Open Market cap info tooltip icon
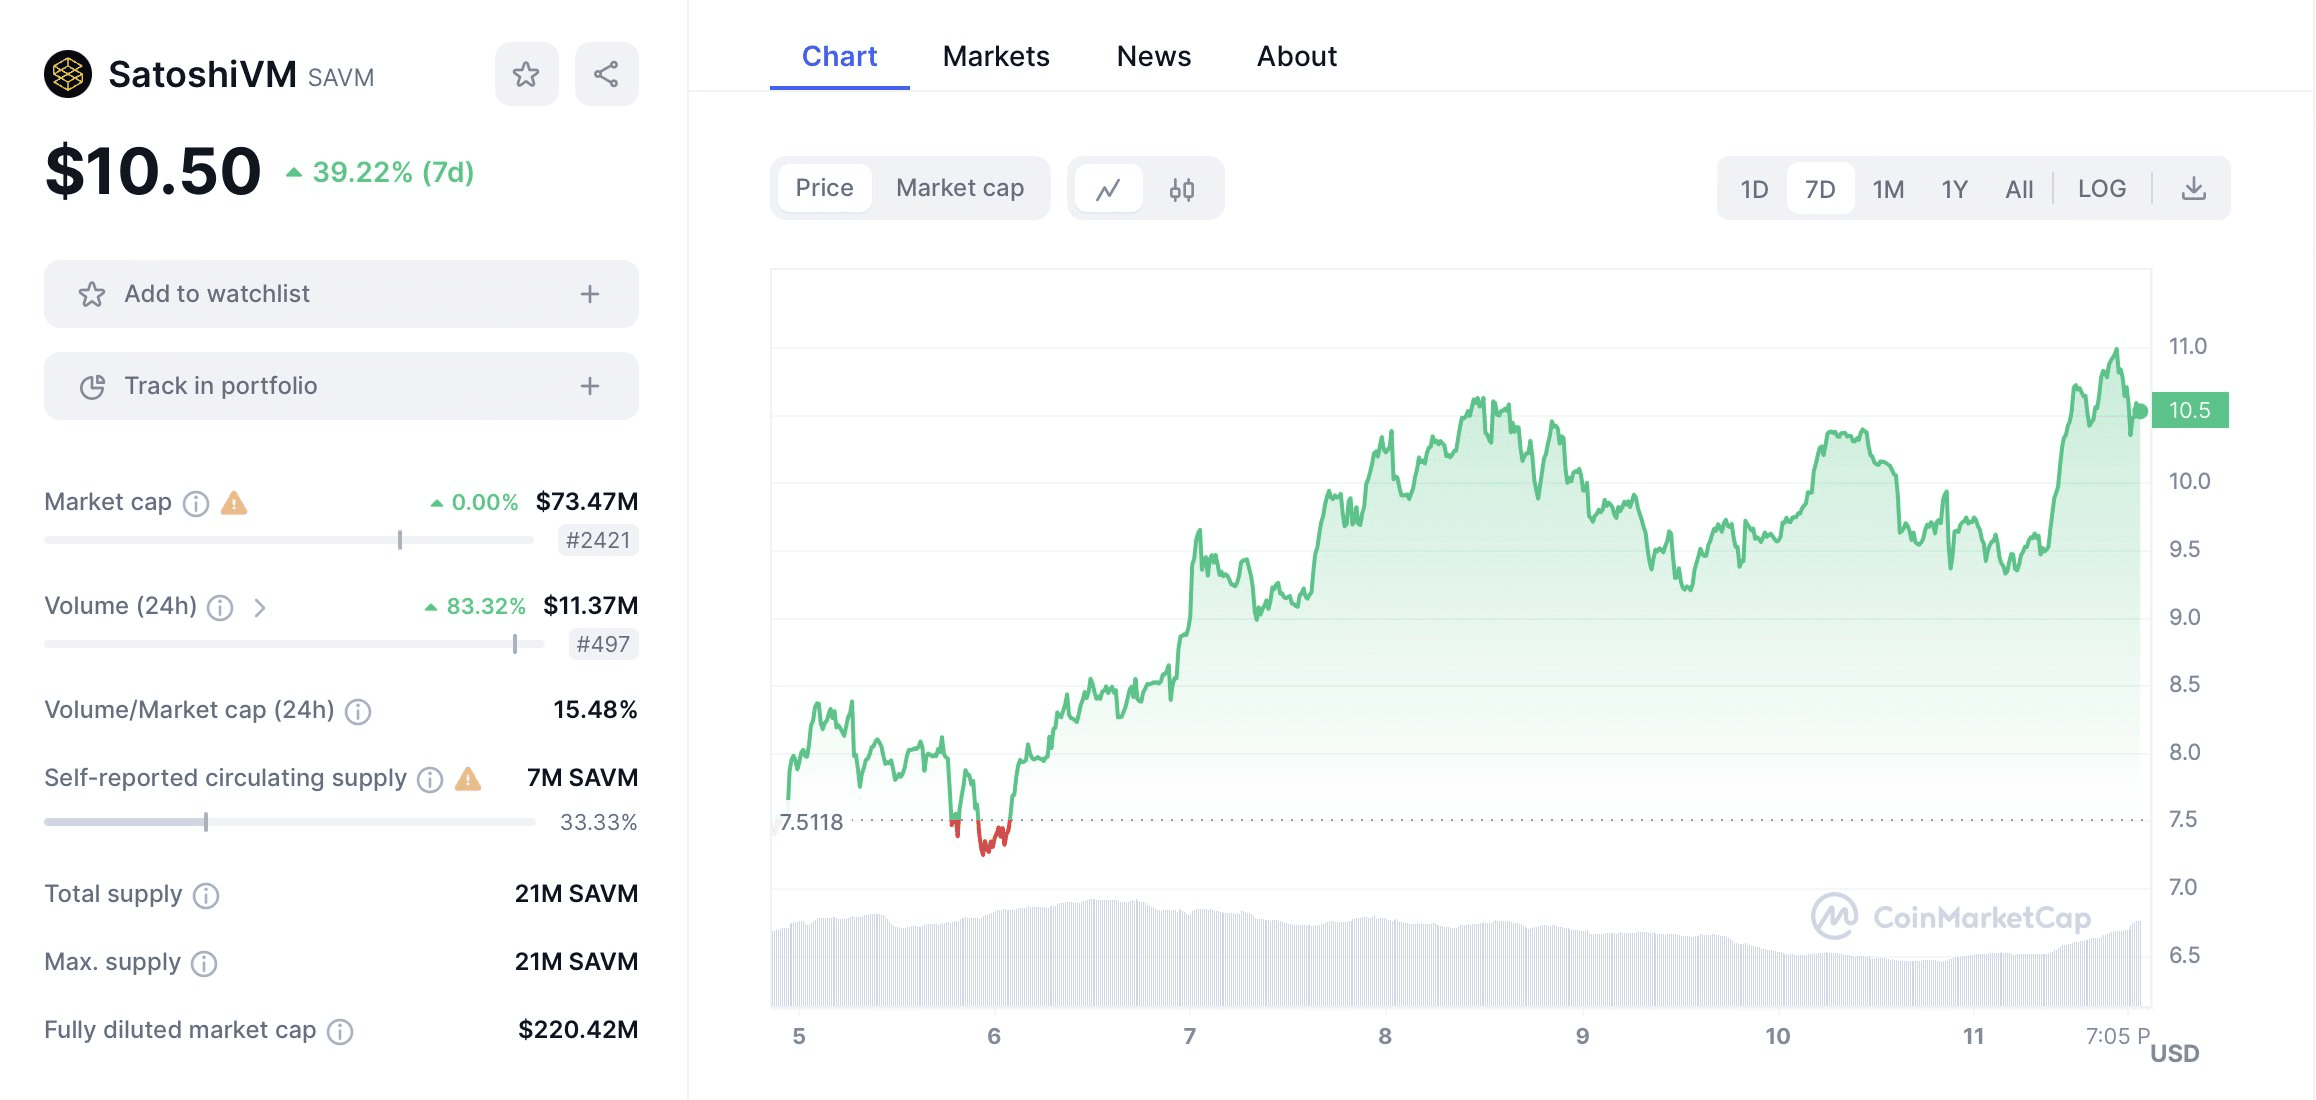This screenshot has height=1100, width=2316. click(196, 503)
